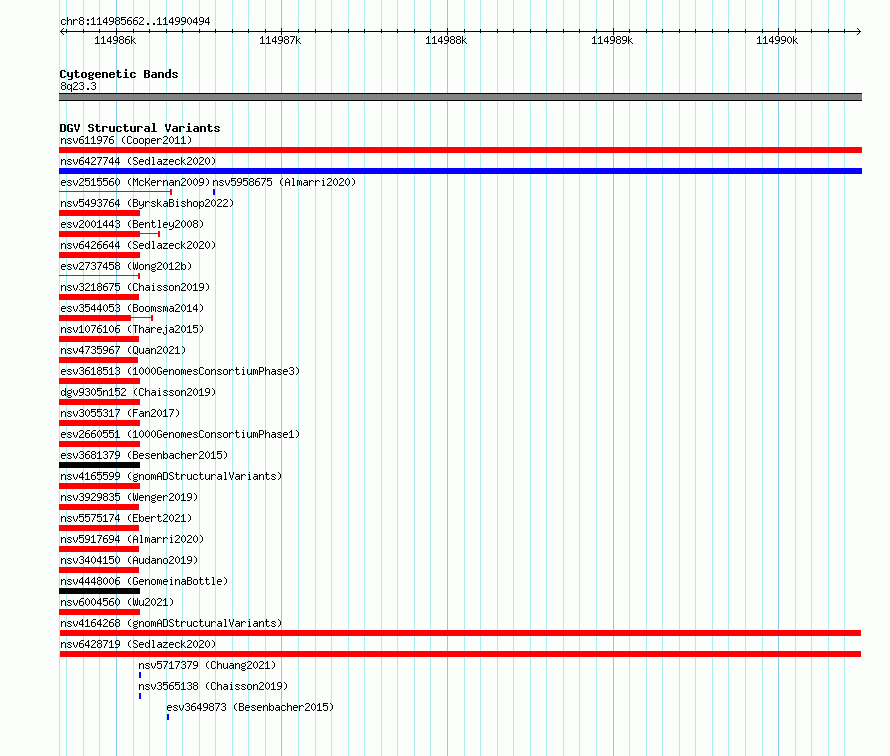The width and height of the screenshot is (890, 756).
Task: Select nsv5575174 (Ebert2021) variant label
Action: (x=126, y=518)
